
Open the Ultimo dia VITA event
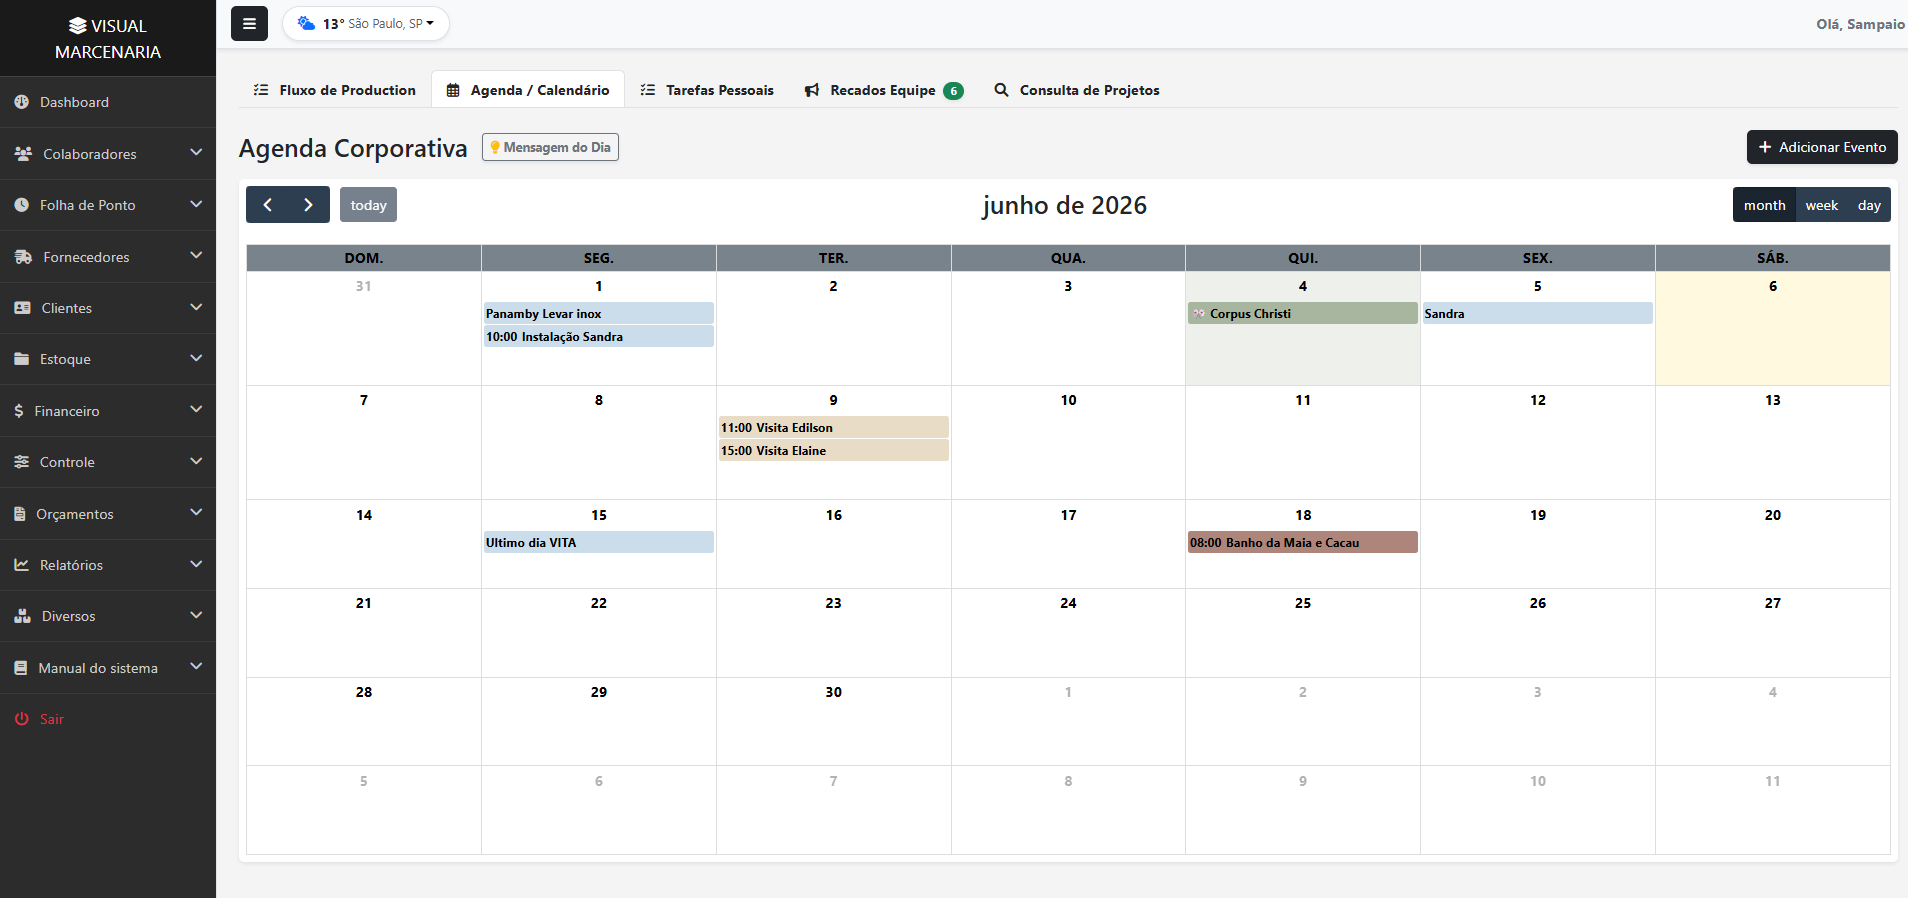[x=598, y=542]
